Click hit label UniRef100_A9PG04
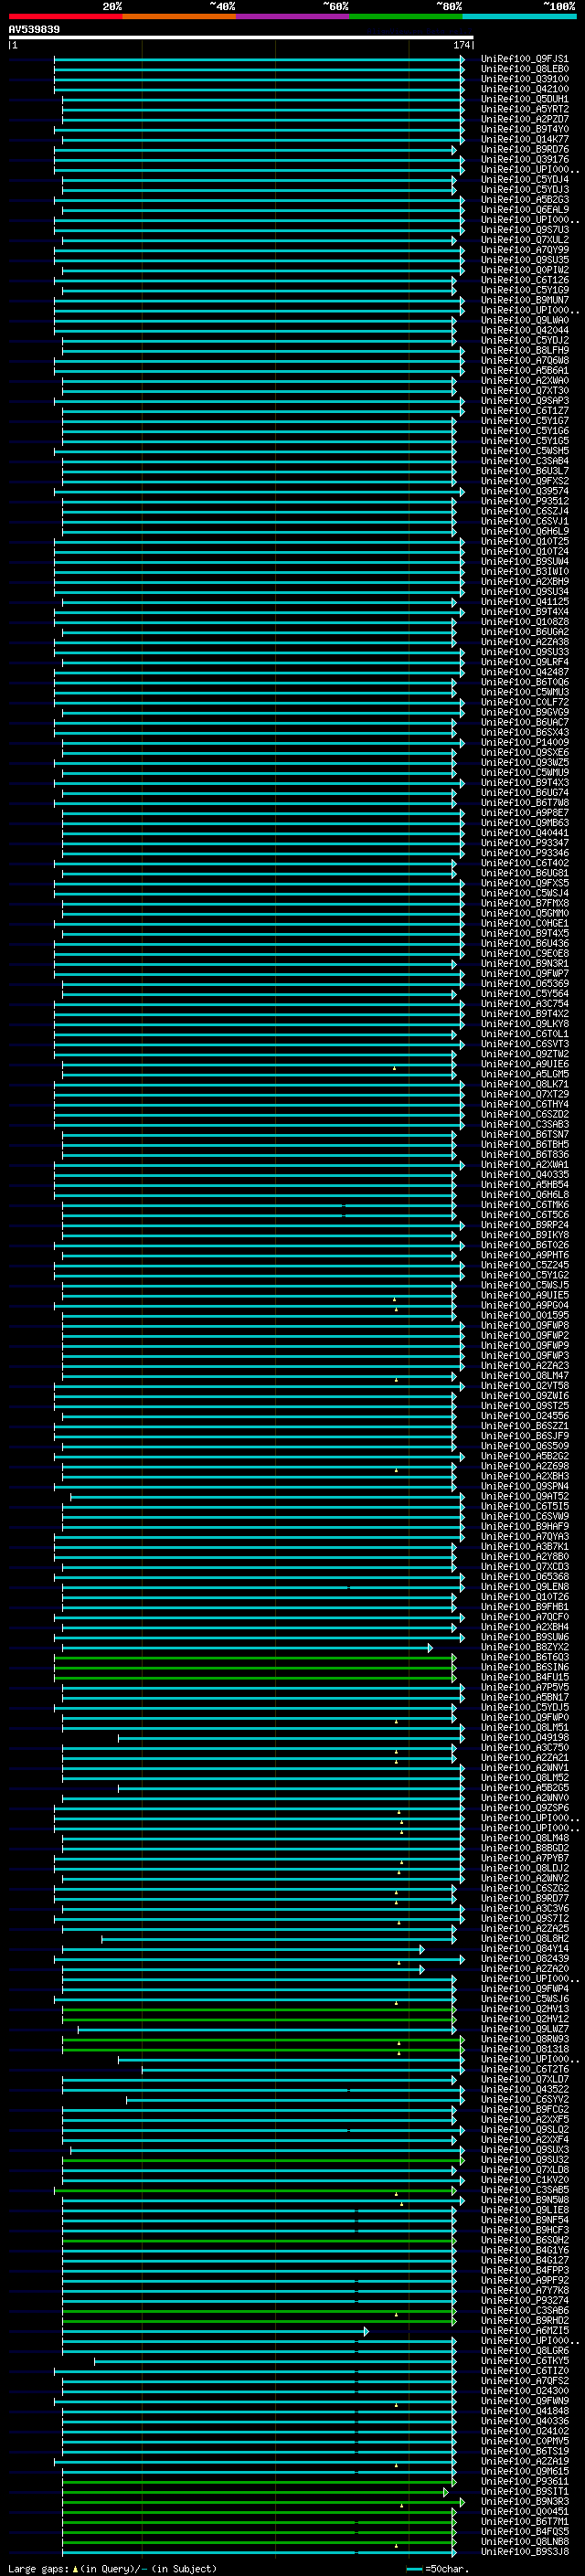 tap(524, 1306)
